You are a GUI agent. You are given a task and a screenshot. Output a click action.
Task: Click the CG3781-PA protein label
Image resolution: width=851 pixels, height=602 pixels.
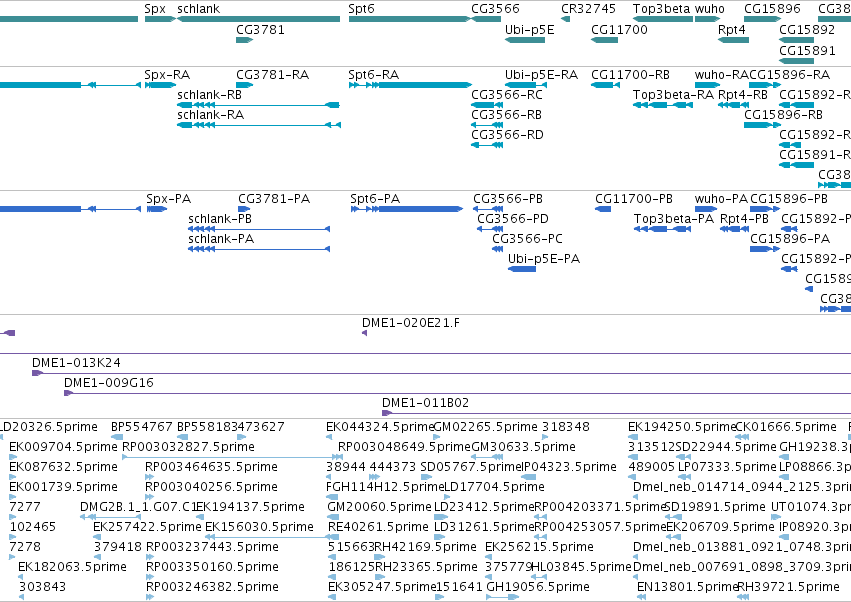[274, 199]
